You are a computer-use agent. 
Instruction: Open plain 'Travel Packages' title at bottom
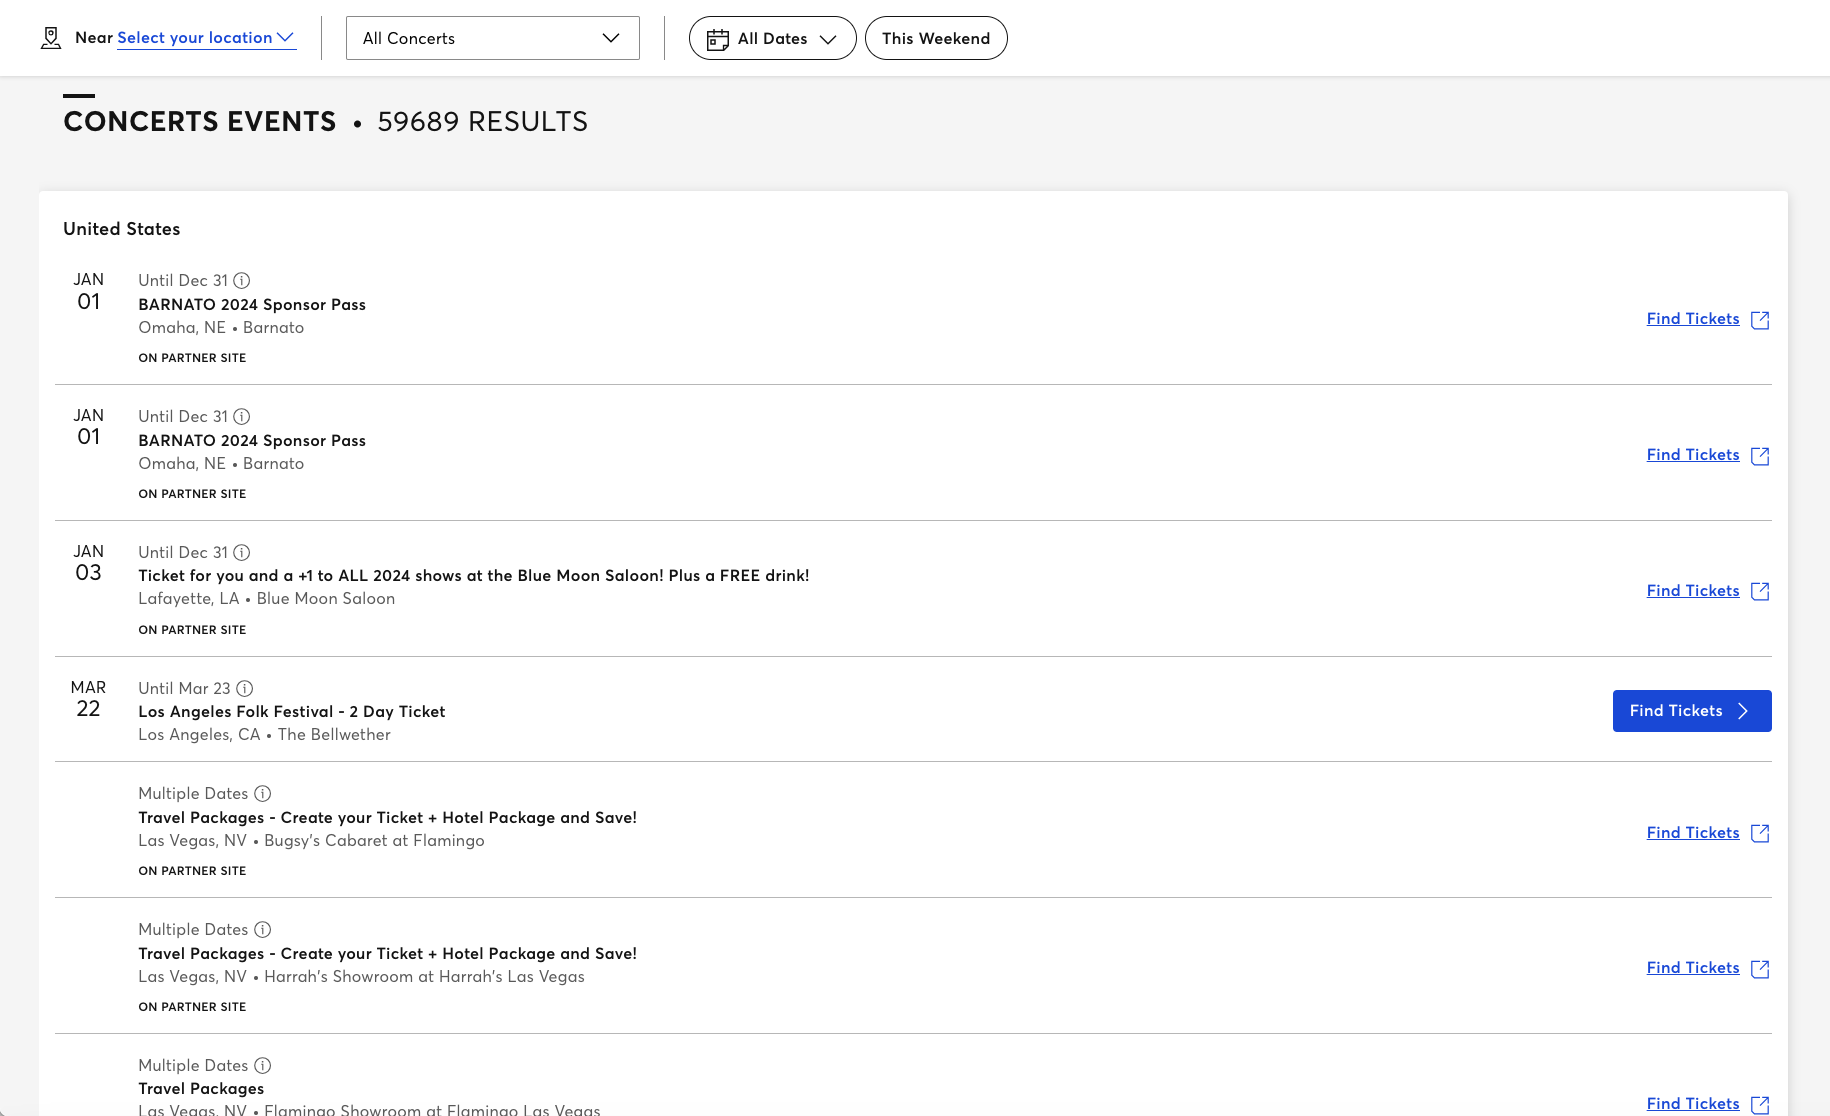point(201,1089)
